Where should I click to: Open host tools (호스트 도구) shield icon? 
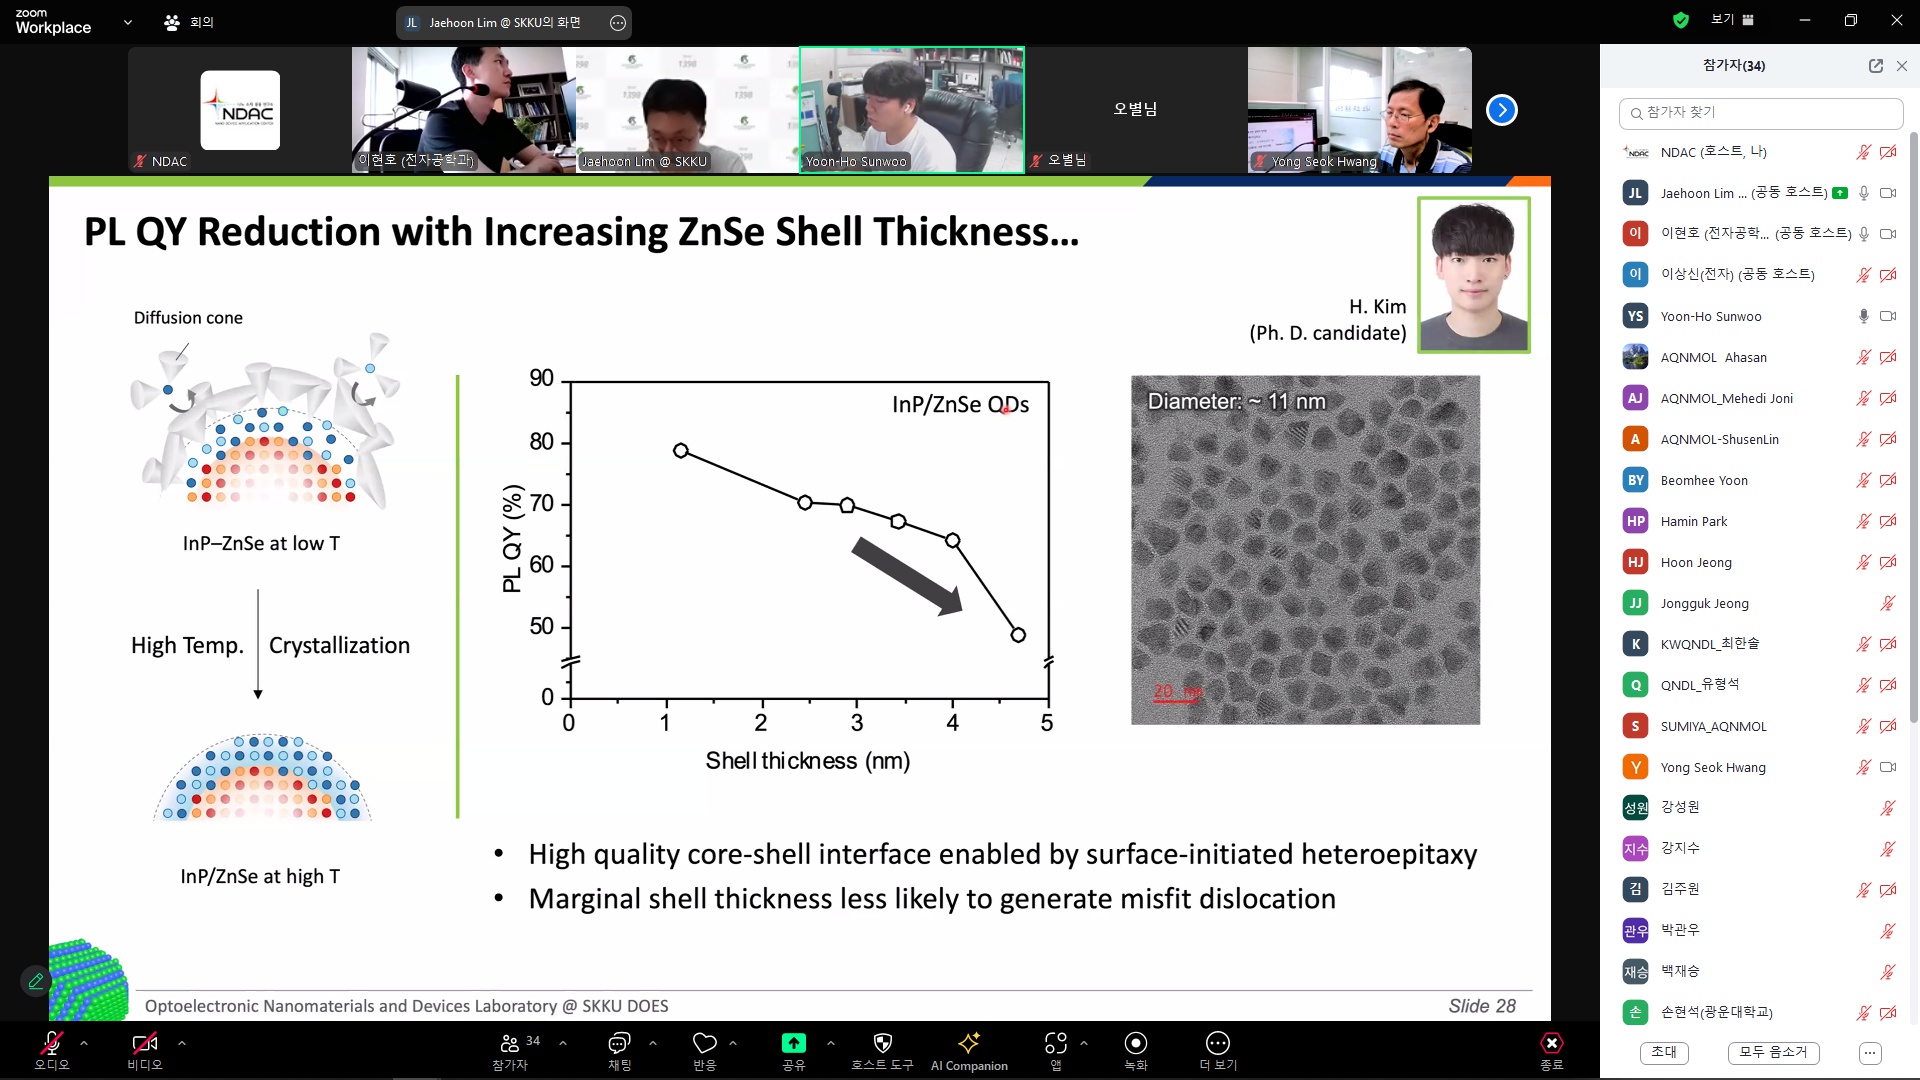tap(882, 1043)
